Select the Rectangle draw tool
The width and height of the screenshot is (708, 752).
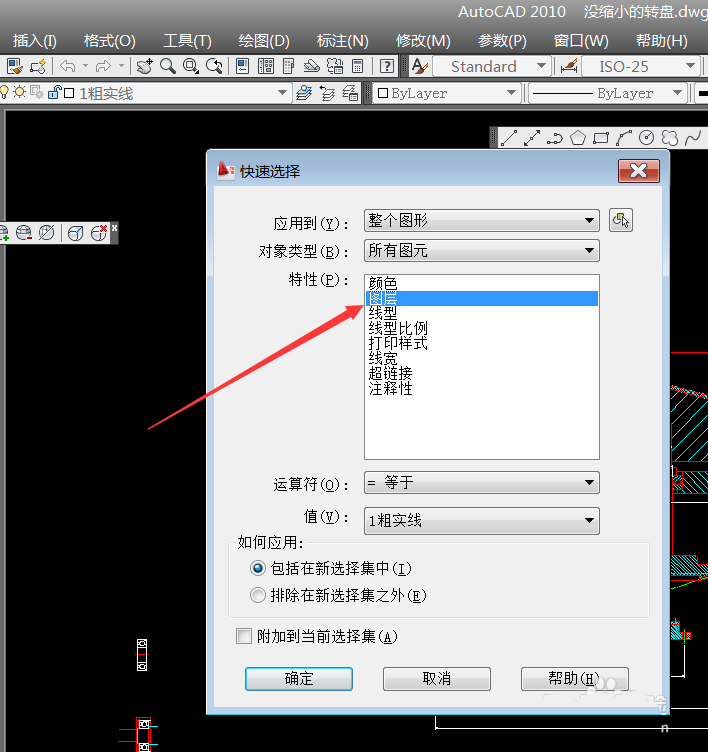point(601,138)
